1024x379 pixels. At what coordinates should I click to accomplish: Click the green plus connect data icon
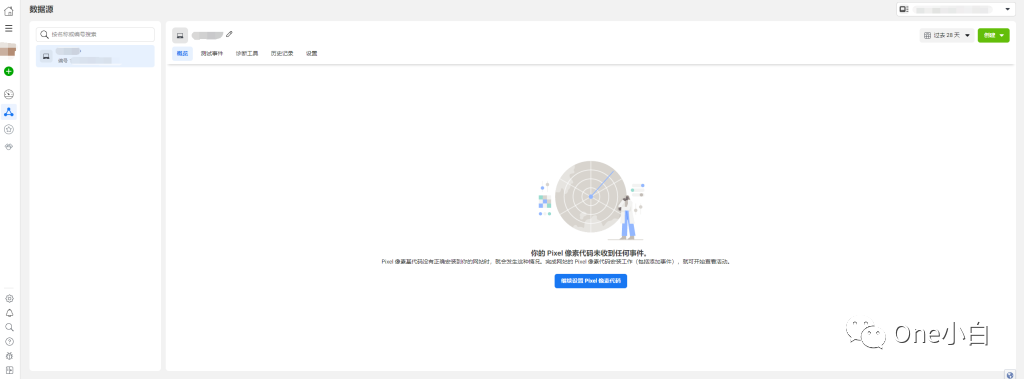pos(8,71)
